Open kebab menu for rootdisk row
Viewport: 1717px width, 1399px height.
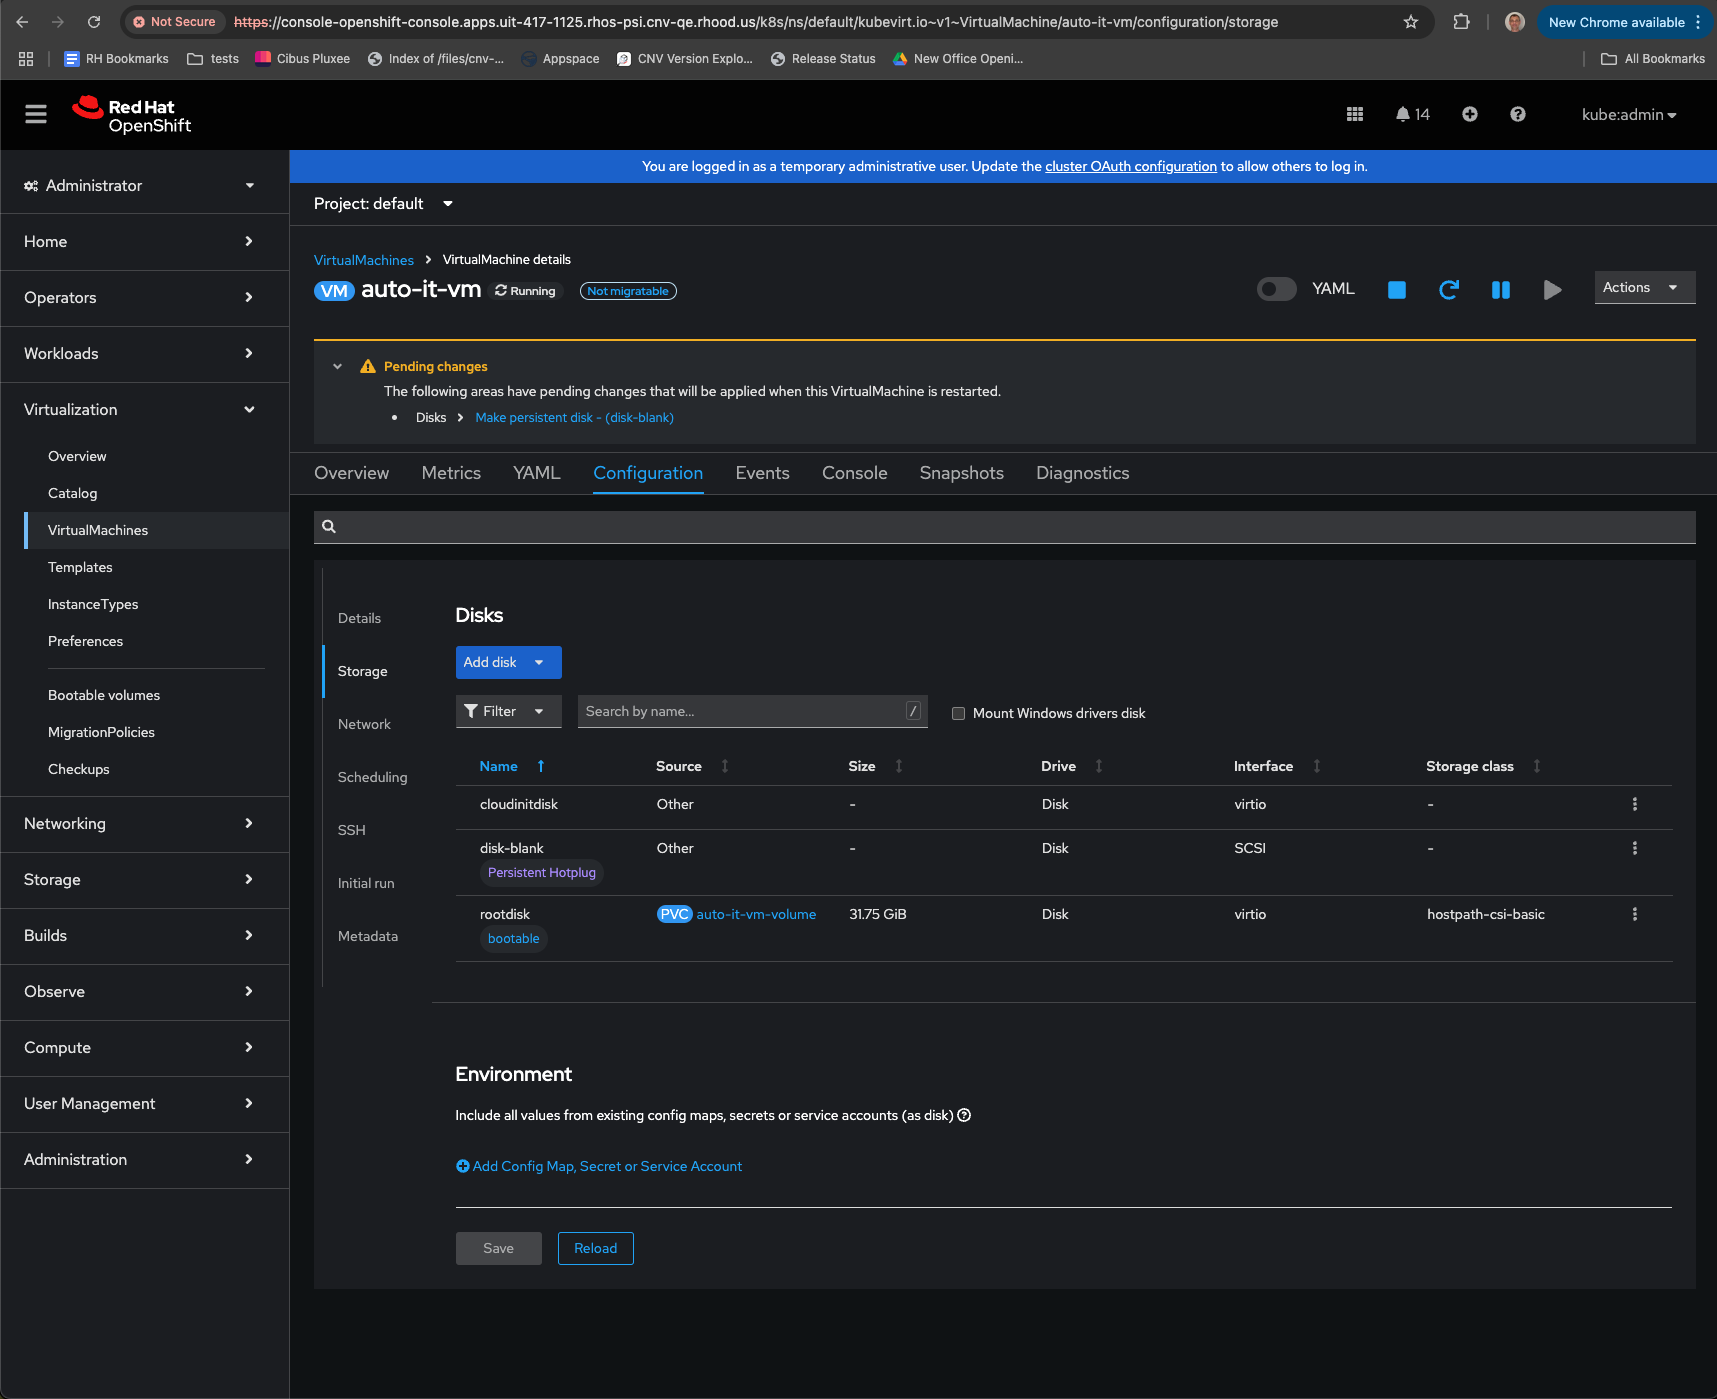[x=1634, y=914]
